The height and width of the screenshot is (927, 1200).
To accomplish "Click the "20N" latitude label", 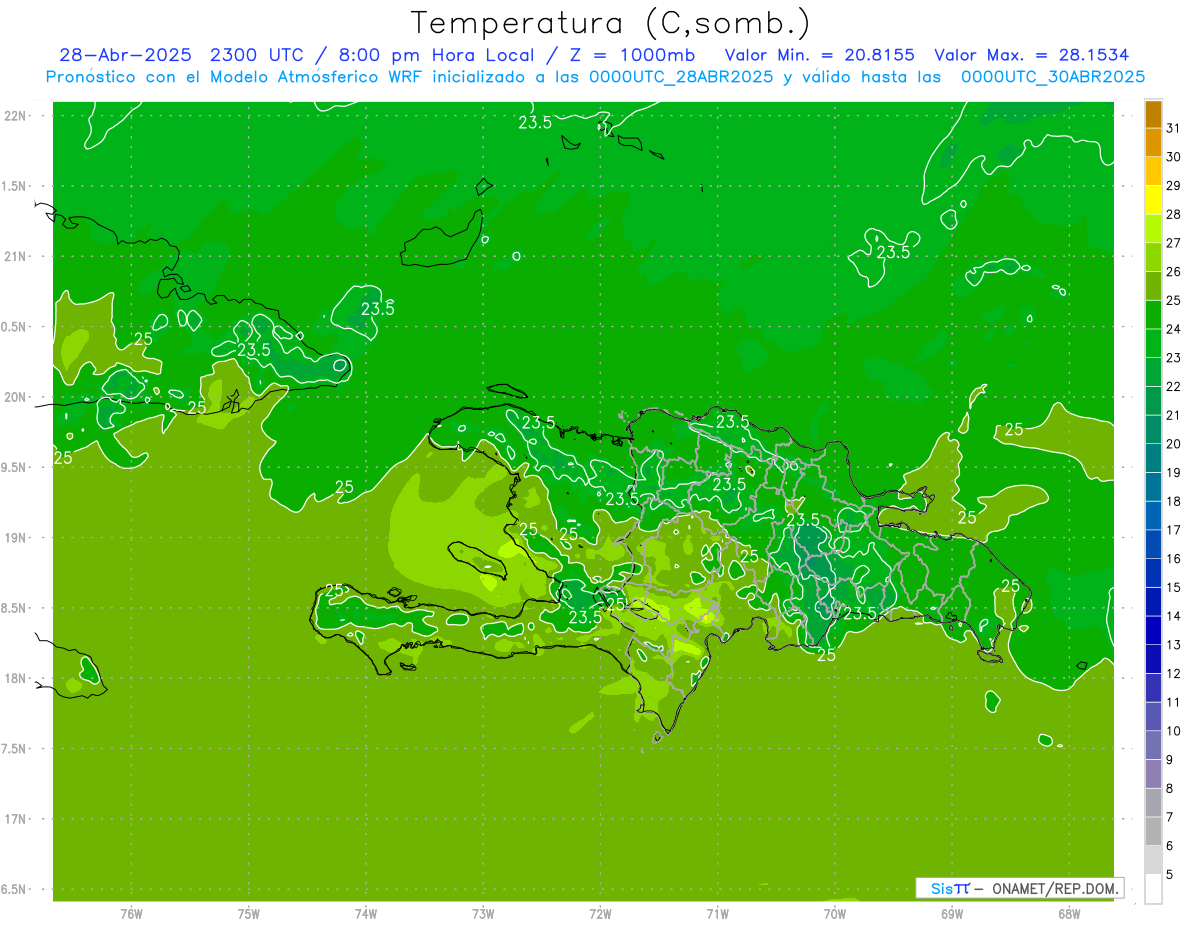I will click(16, 397).
